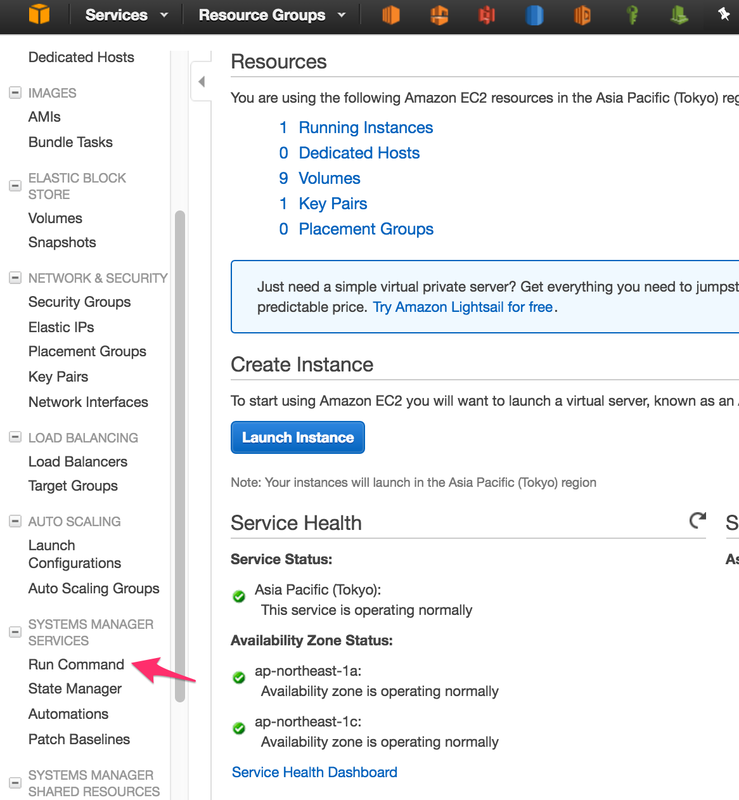This screenshot has height=800, width=739.
Task: Refresh Service Health with circular arrow icon
Action: pos(697,520)
